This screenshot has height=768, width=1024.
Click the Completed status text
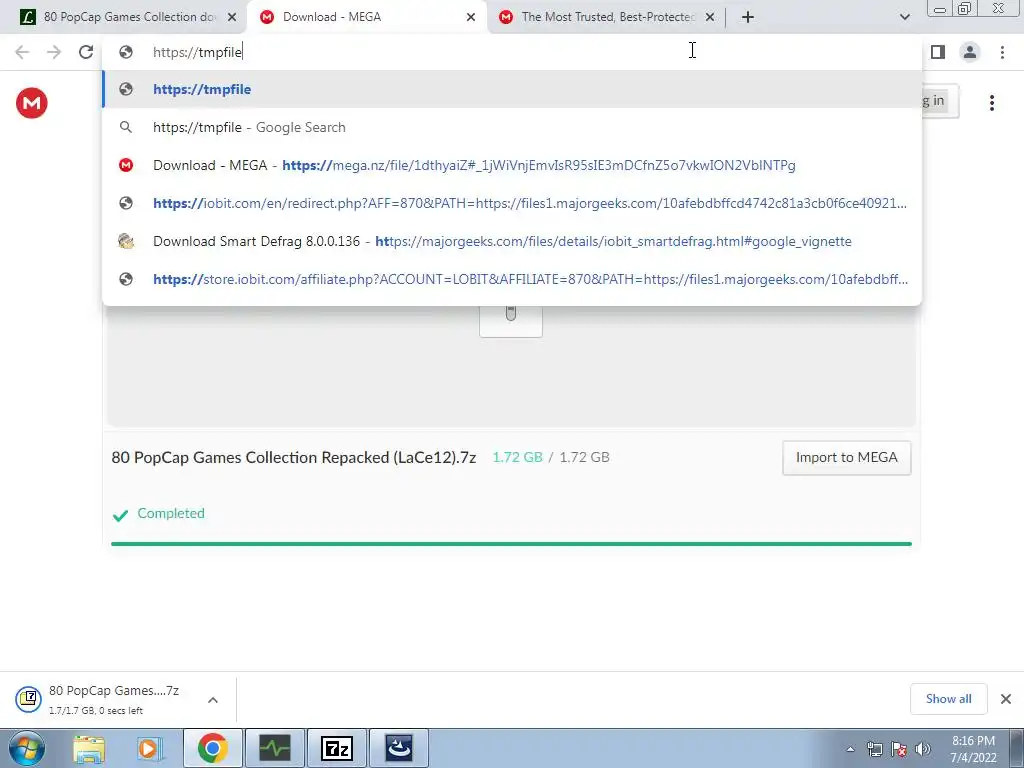click(x=171, y=513)
